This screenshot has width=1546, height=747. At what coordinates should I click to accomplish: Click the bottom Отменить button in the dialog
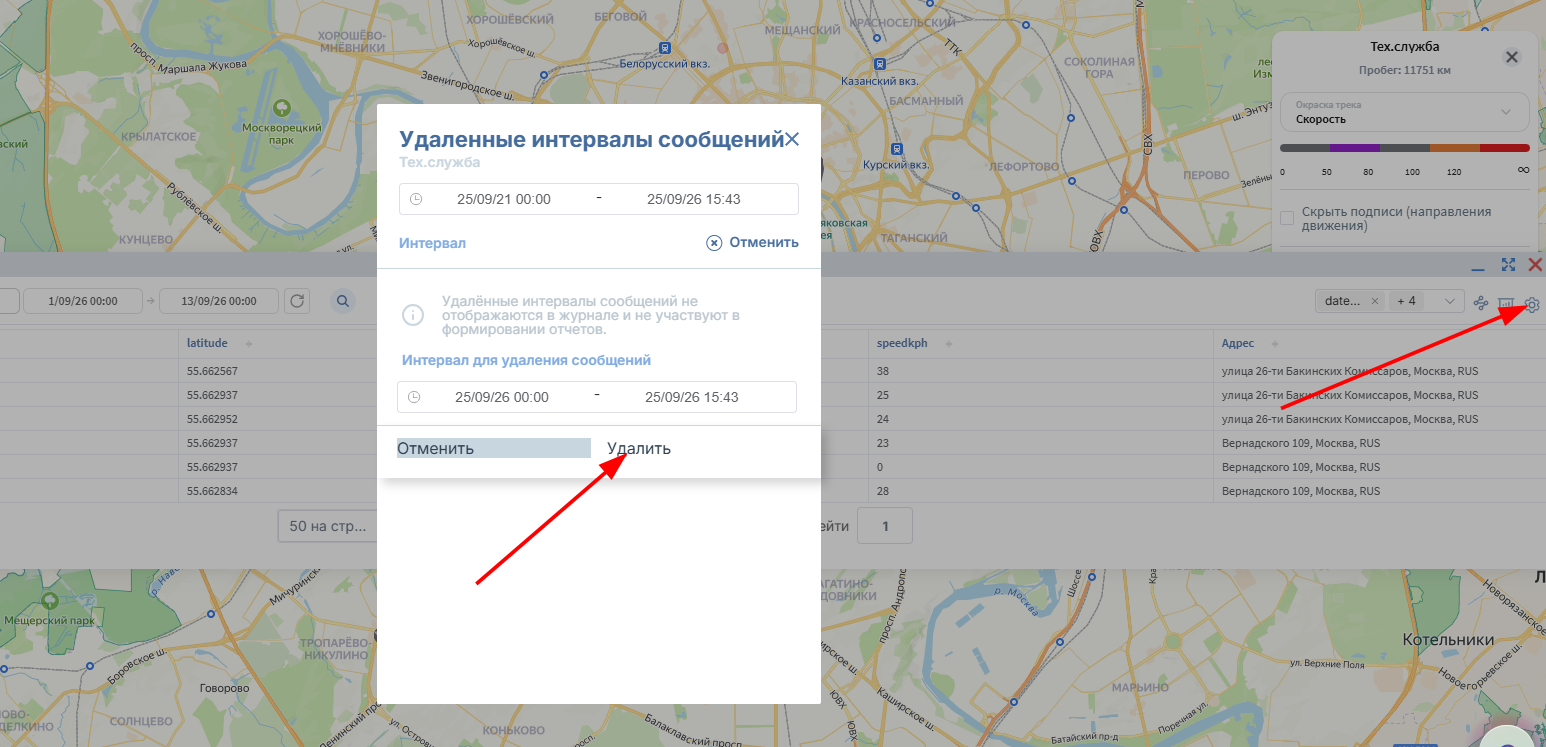coord(494,448)
